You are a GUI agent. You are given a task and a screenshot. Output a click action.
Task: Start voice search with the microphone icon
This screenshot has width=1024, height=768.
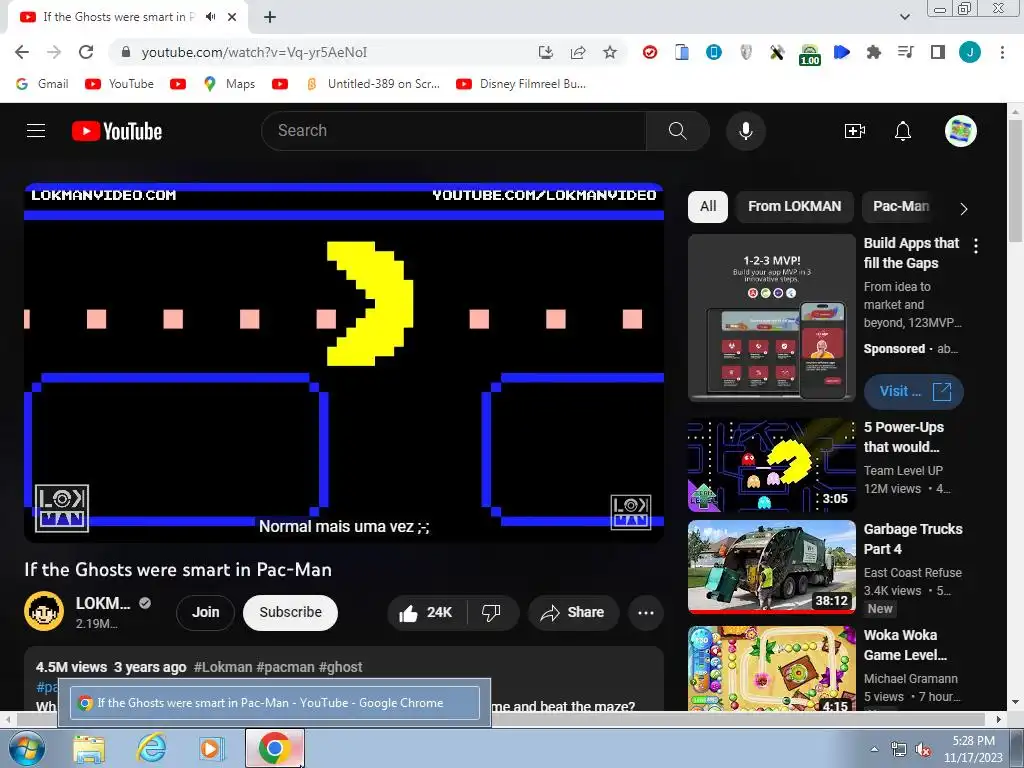(745, 131)
